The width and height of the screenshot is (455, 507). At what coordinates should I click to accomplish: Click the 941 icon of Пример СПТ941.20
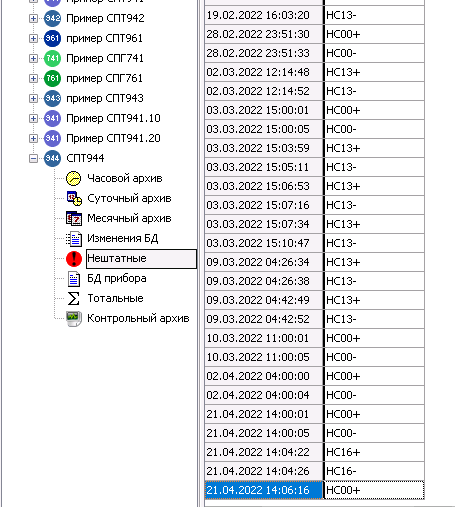coord(52,138)
